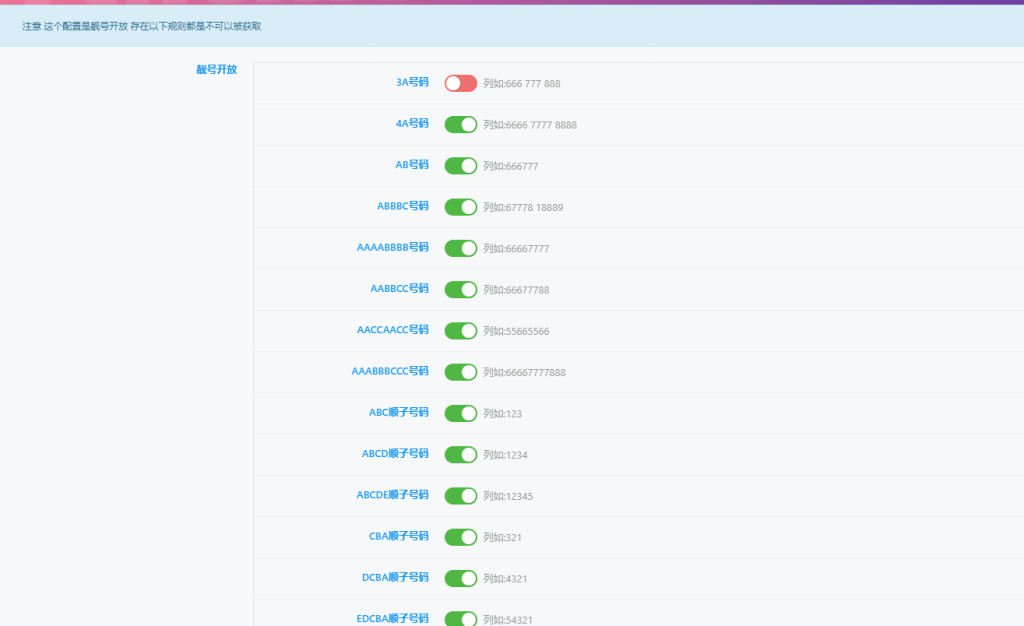Click the 3A号码 label text
1024x626 pixels.
pos(412,82)
